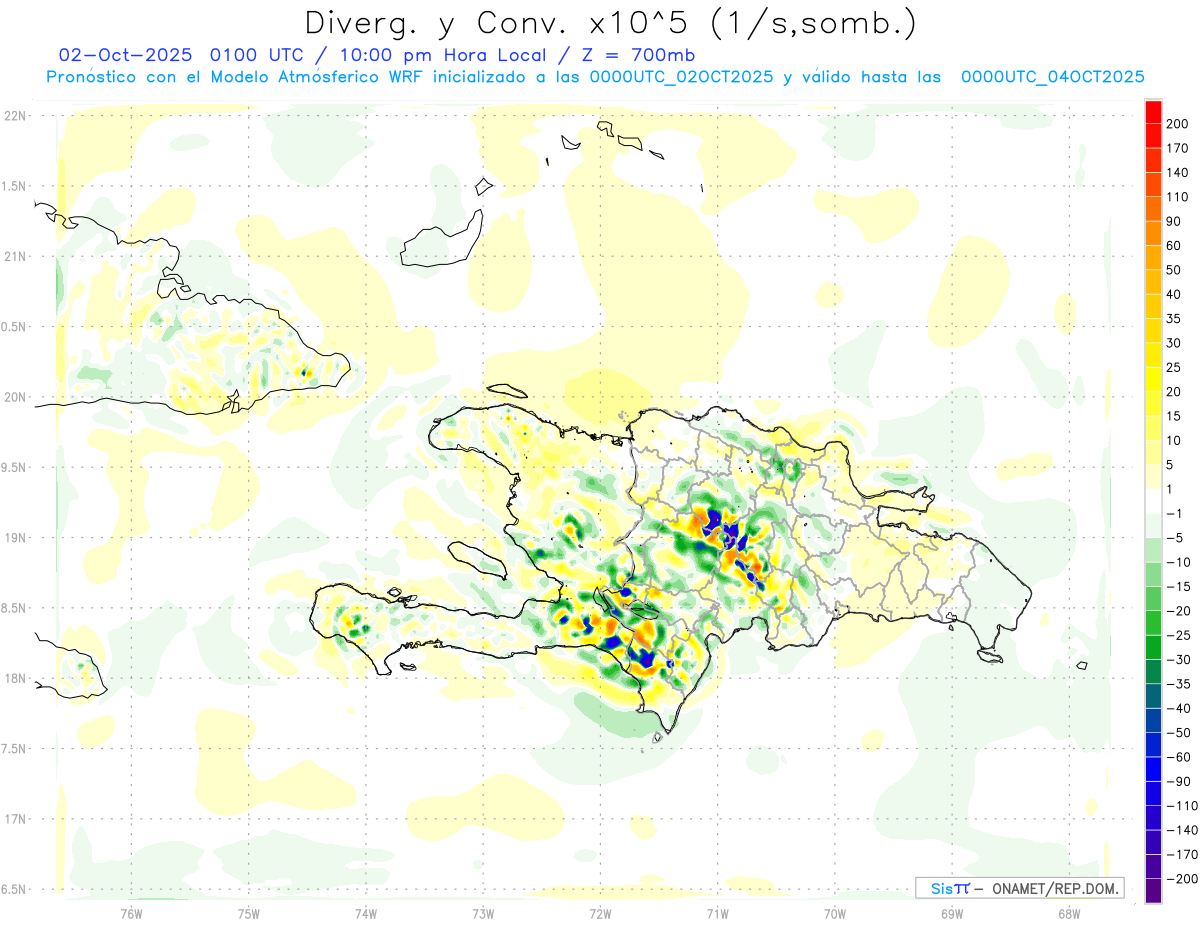
Task: Click the "71W" longitude label
Action: tap(717, 913)
